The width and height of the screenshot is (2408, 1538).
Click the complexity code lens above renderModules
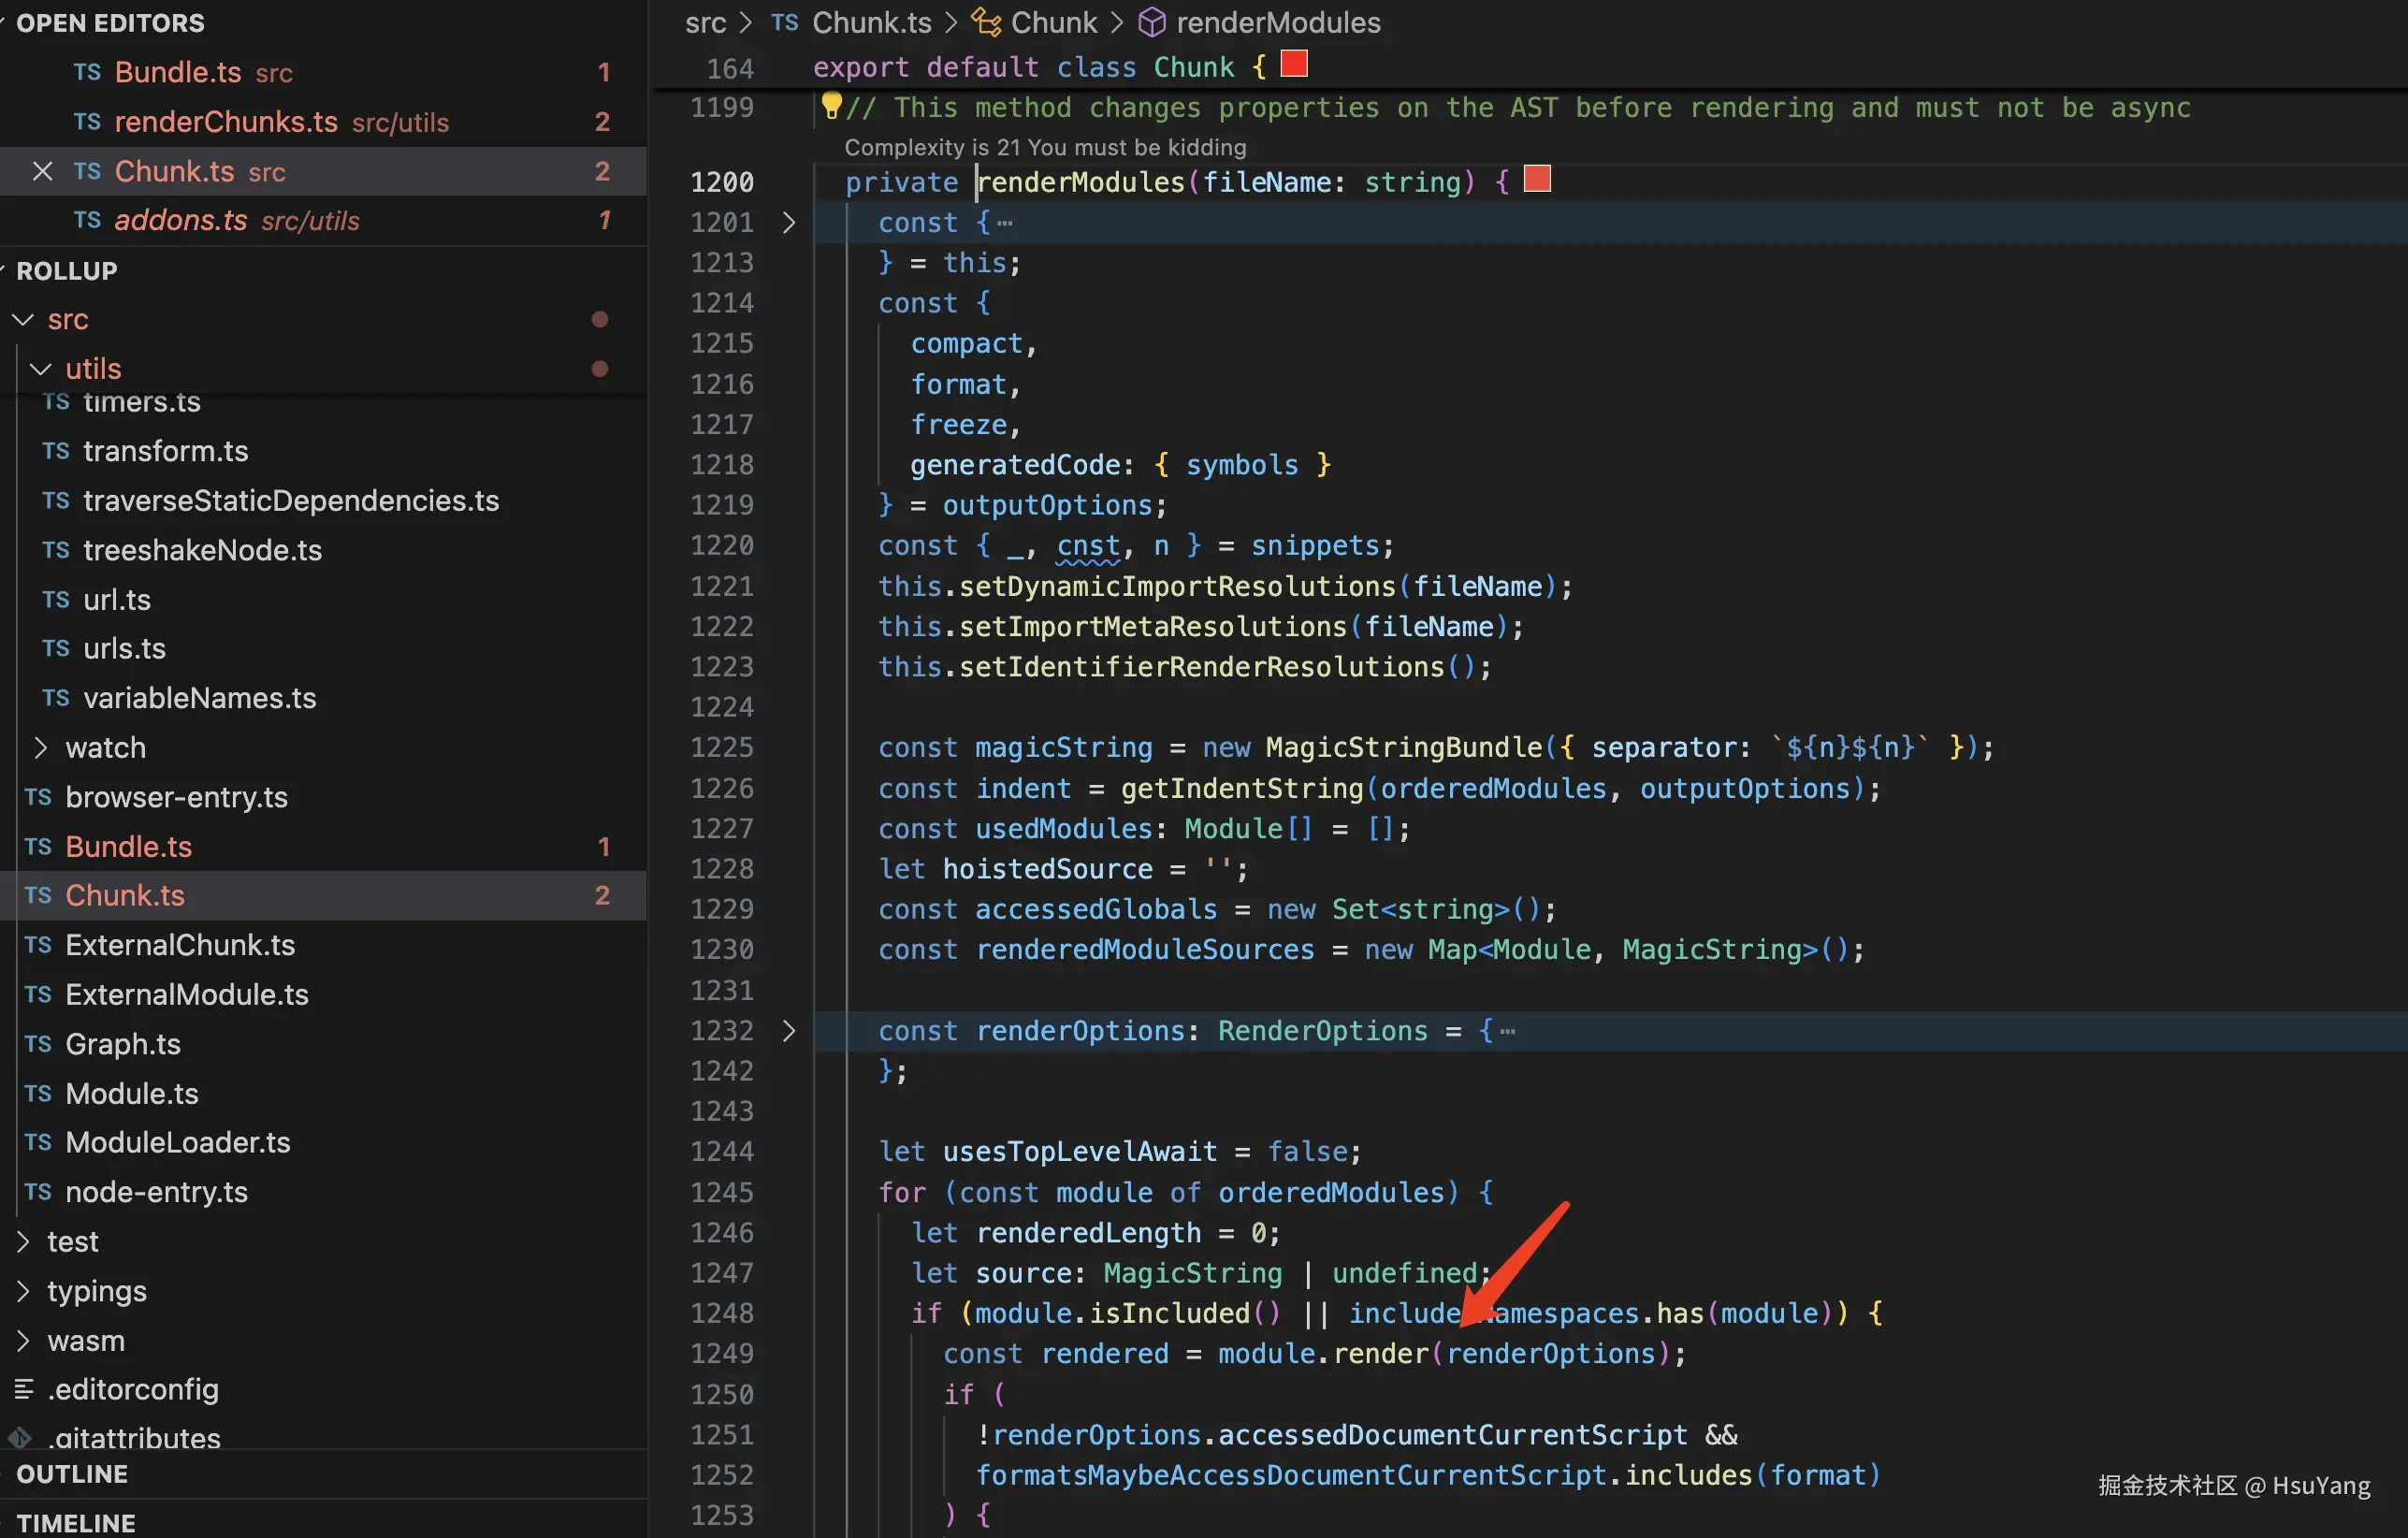(1044, 147)
